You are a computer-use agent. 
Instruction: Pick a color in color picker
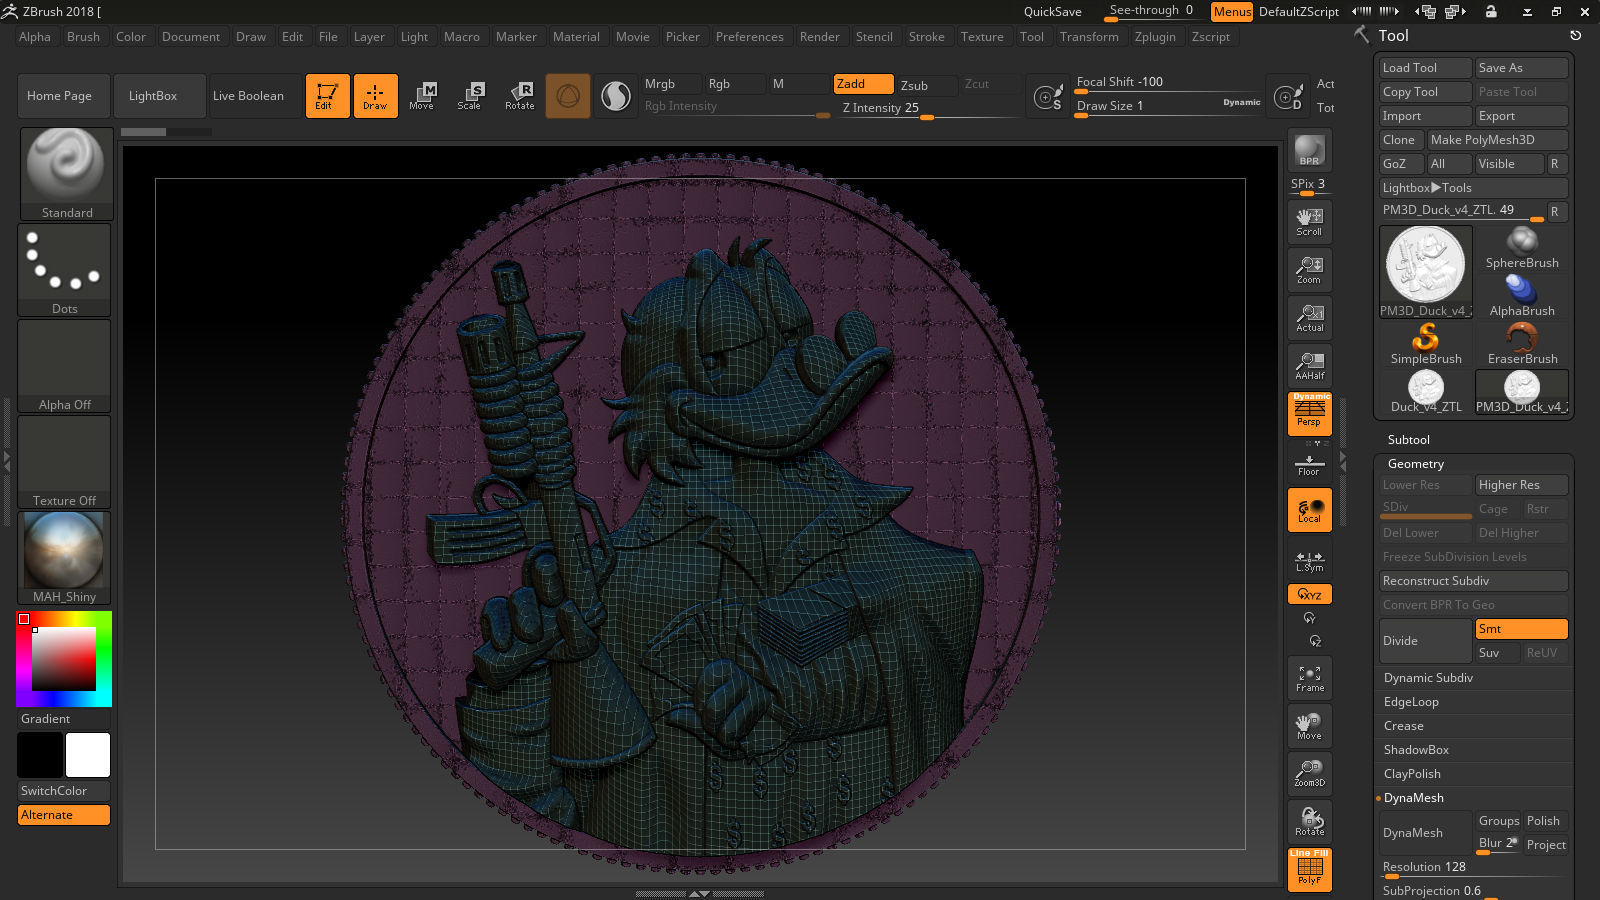(x=64, y=659)
